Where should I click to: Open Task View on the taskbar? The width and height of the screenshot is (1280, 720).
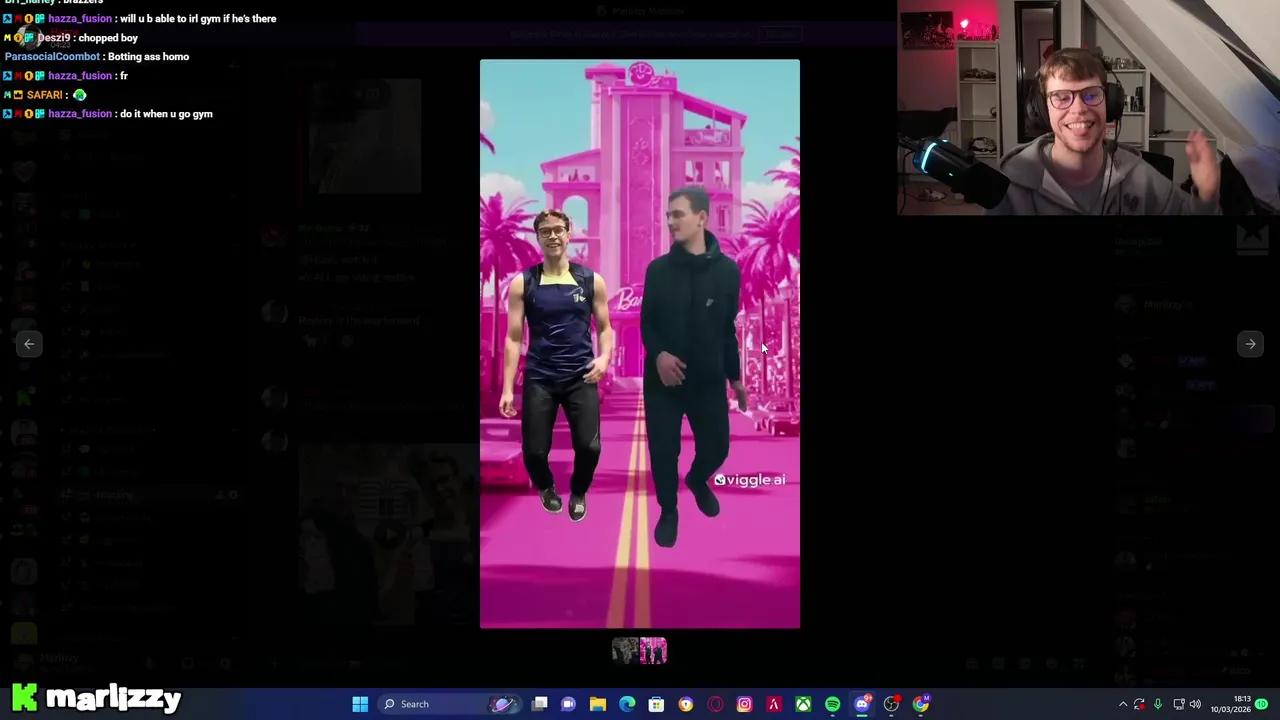pyautogui.click(x=540, y=704)
